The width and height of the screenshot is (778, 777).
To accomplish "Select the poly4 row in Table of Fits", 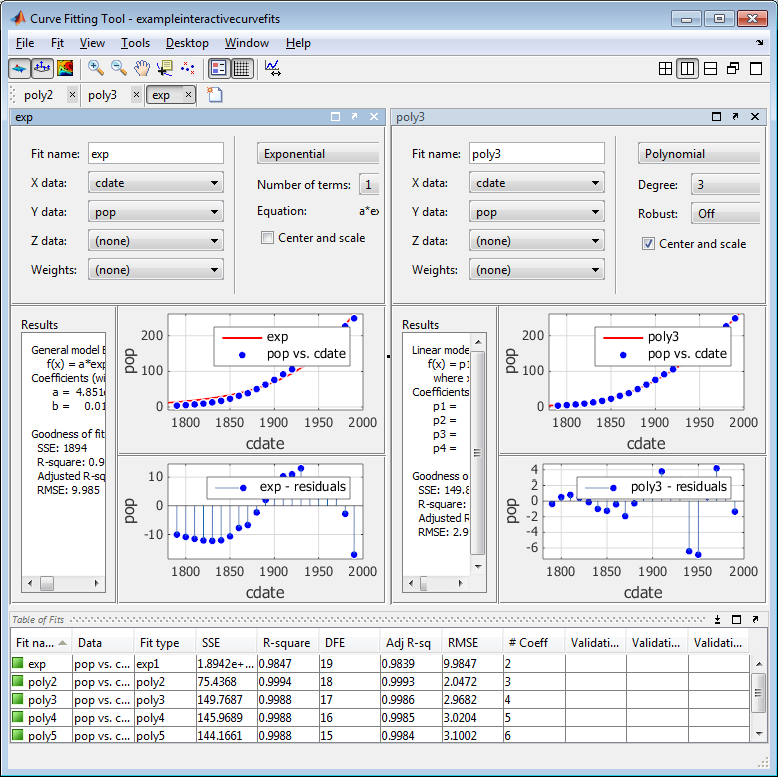I will [380, 717].
